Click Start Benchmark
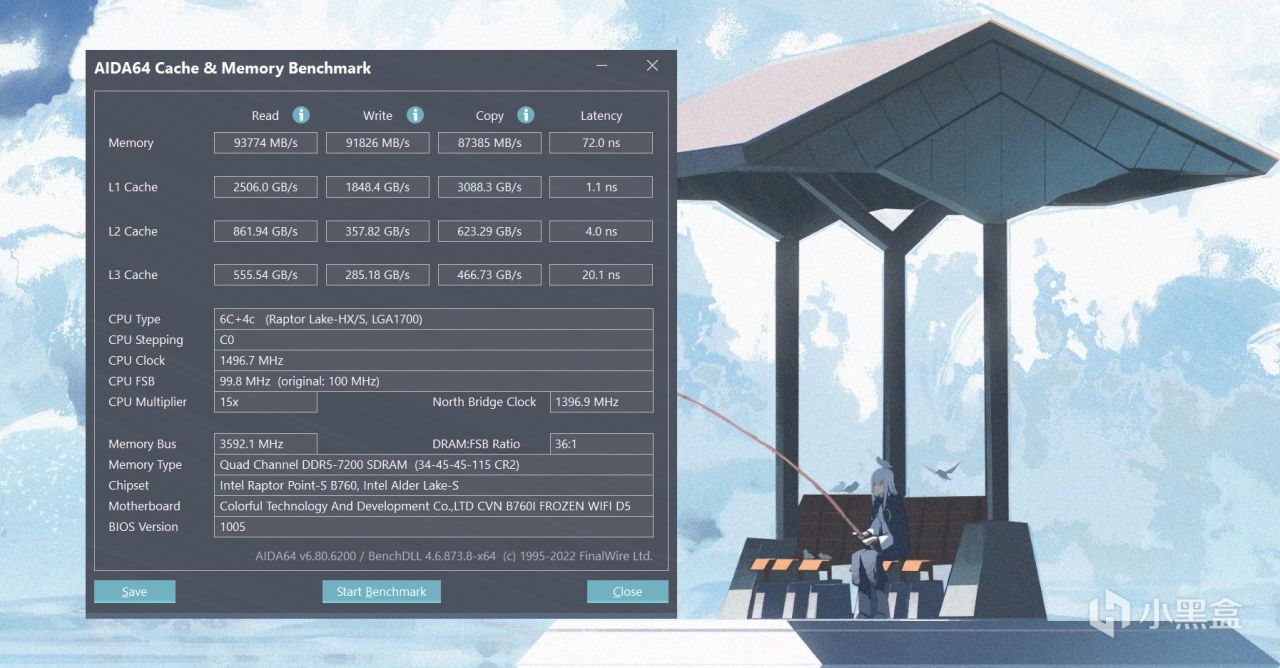 pyautogui.click(x=381, y=591)
